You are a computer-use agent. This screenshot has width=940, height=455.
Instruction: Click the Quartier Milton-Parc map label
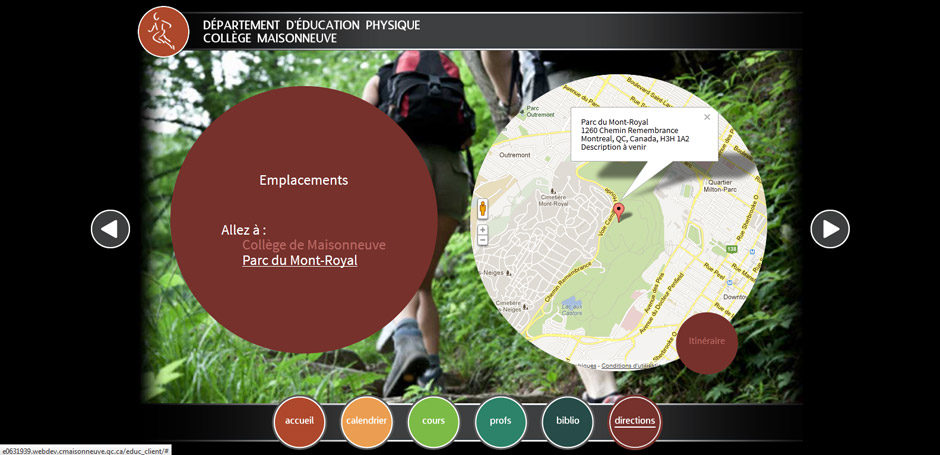[x=722, y=186]
